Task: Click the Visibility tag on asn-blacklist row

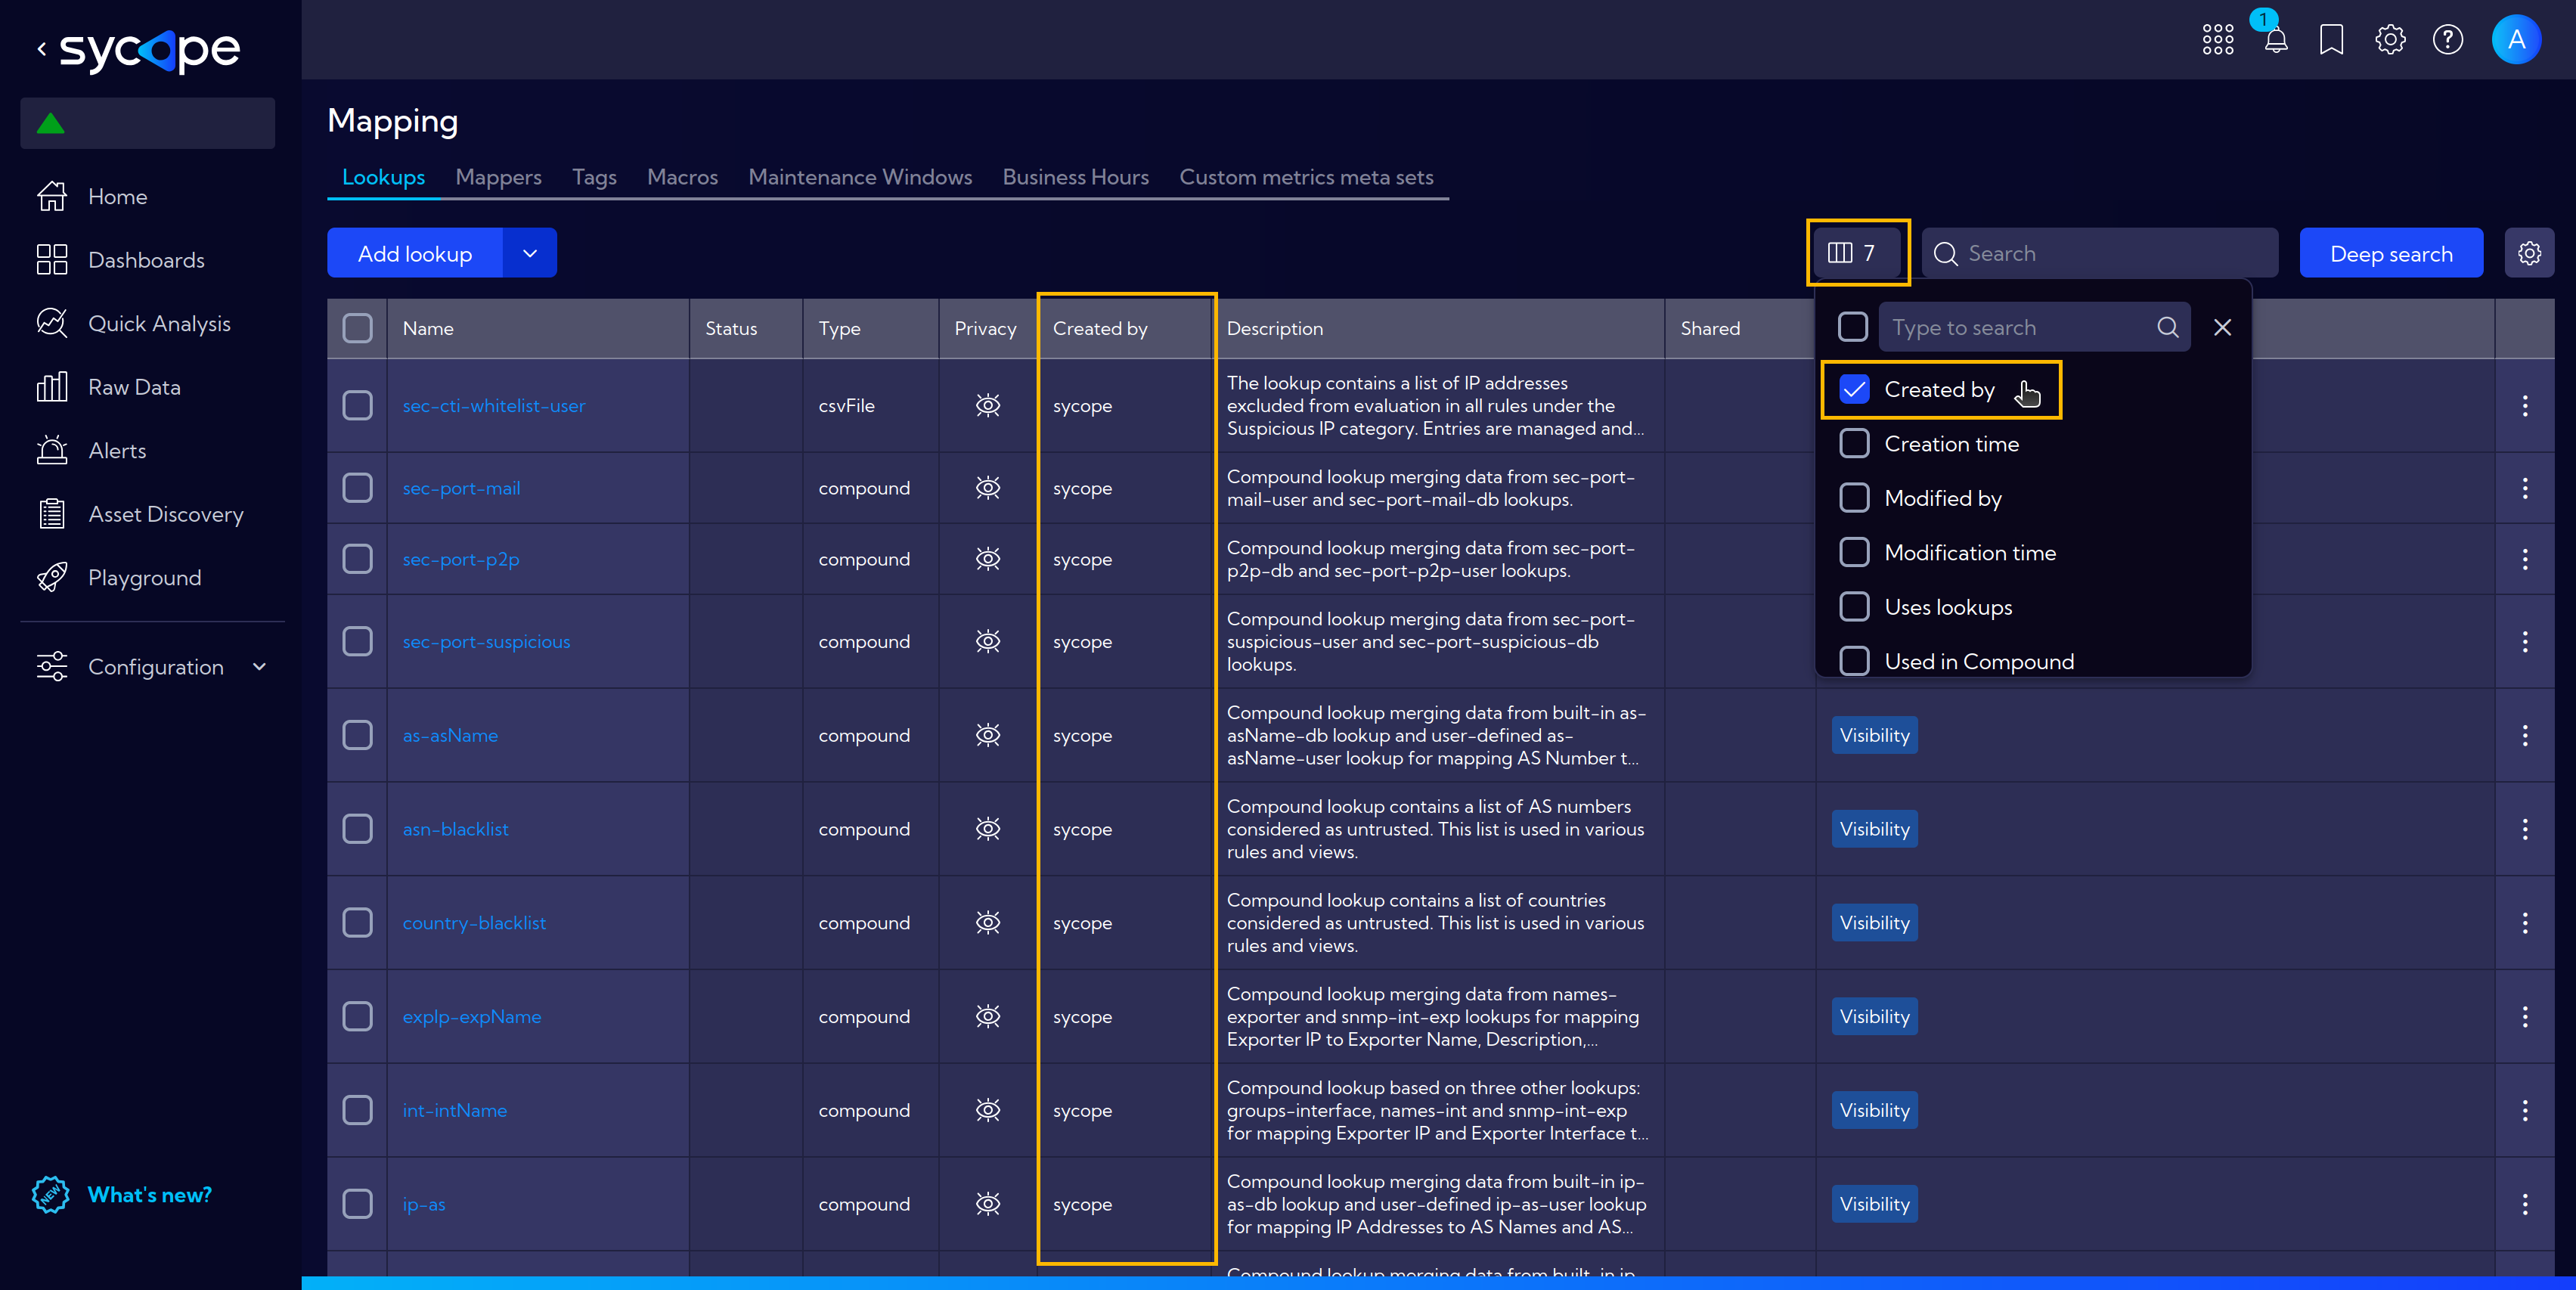Action: point(1873,829)
